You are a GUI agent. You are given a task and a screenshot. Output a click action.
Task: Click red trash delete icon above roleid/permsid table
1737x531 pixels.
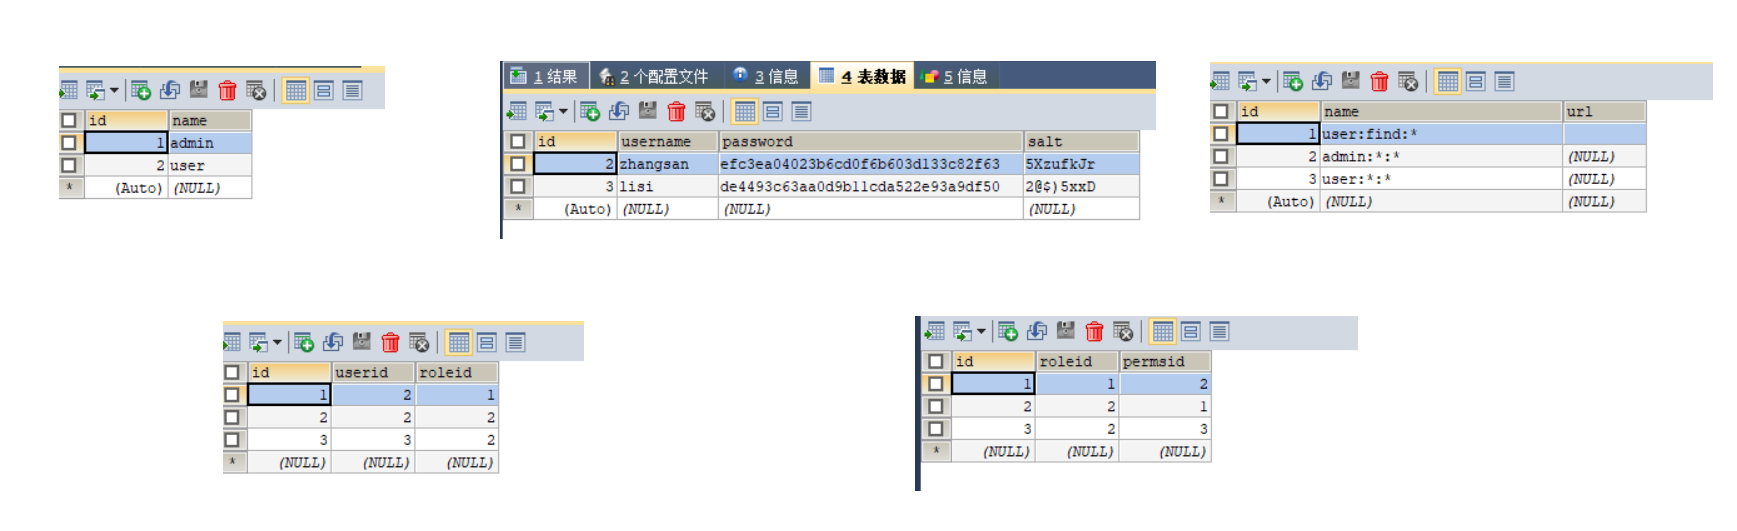click(1095, 331)
